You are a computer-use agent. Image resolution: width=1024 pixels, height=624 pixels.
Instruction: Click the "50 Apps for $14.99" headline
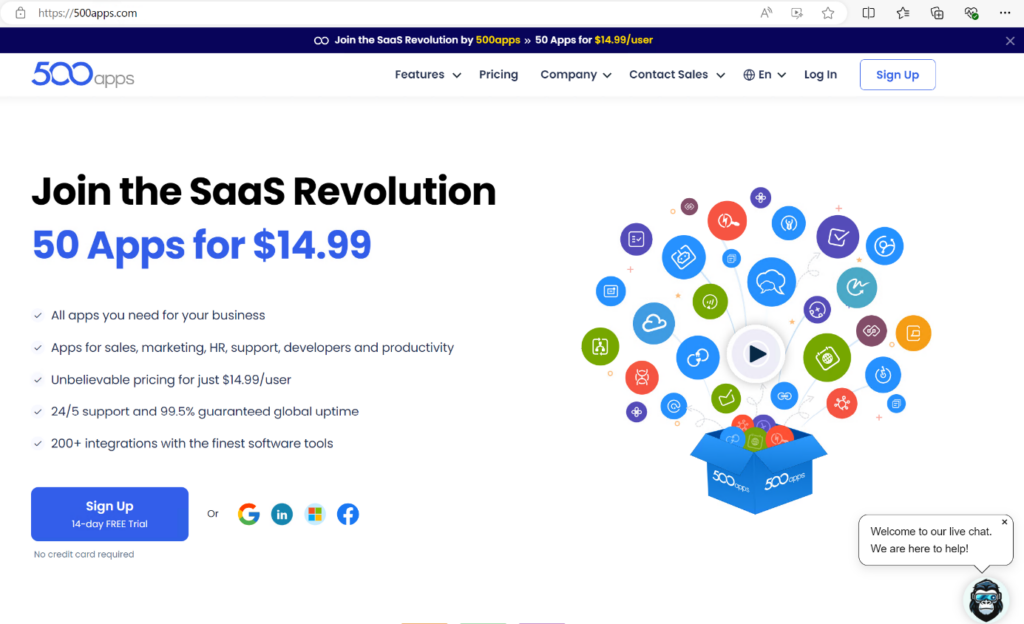pos(201,245)
